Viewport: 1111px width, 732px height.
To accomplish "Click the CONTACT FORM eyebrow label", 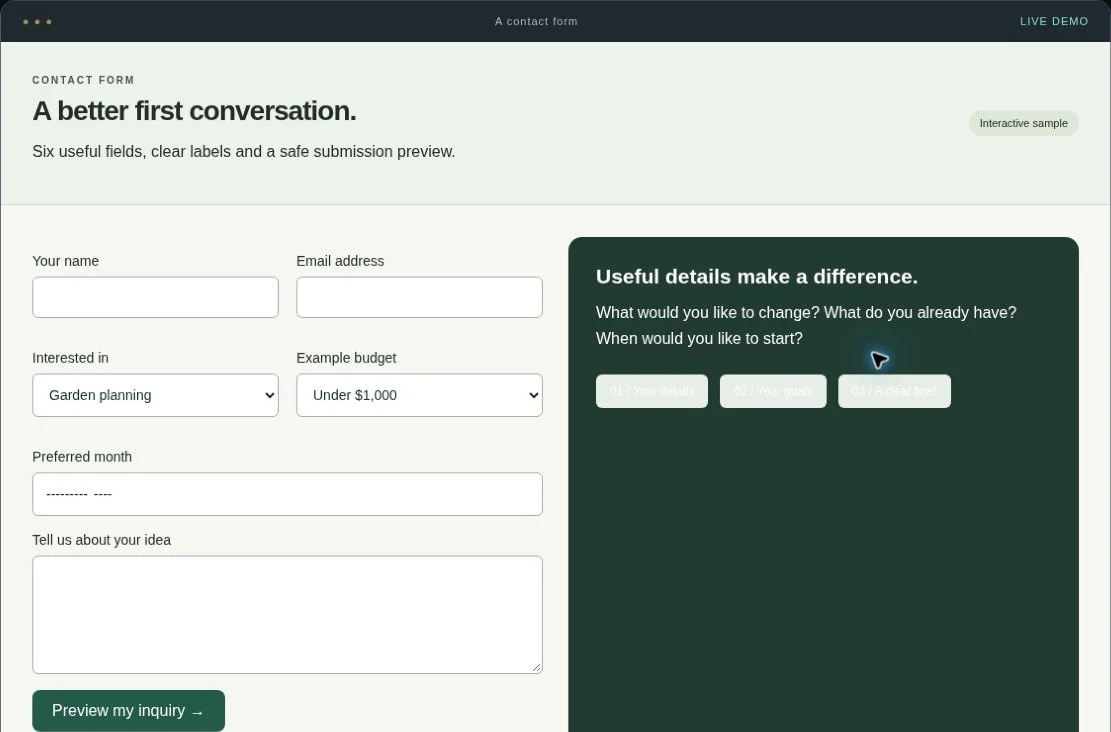I will pos(84,80).
